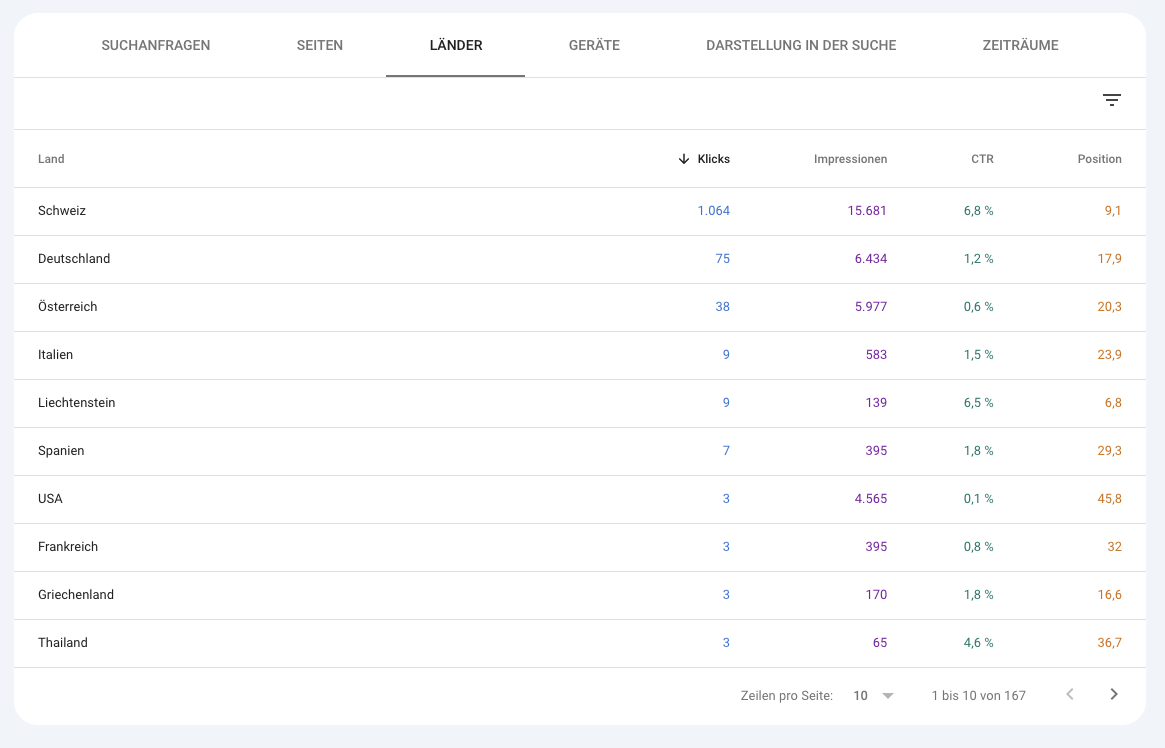
Task: Open the Geräte tab
Action: 594,45
